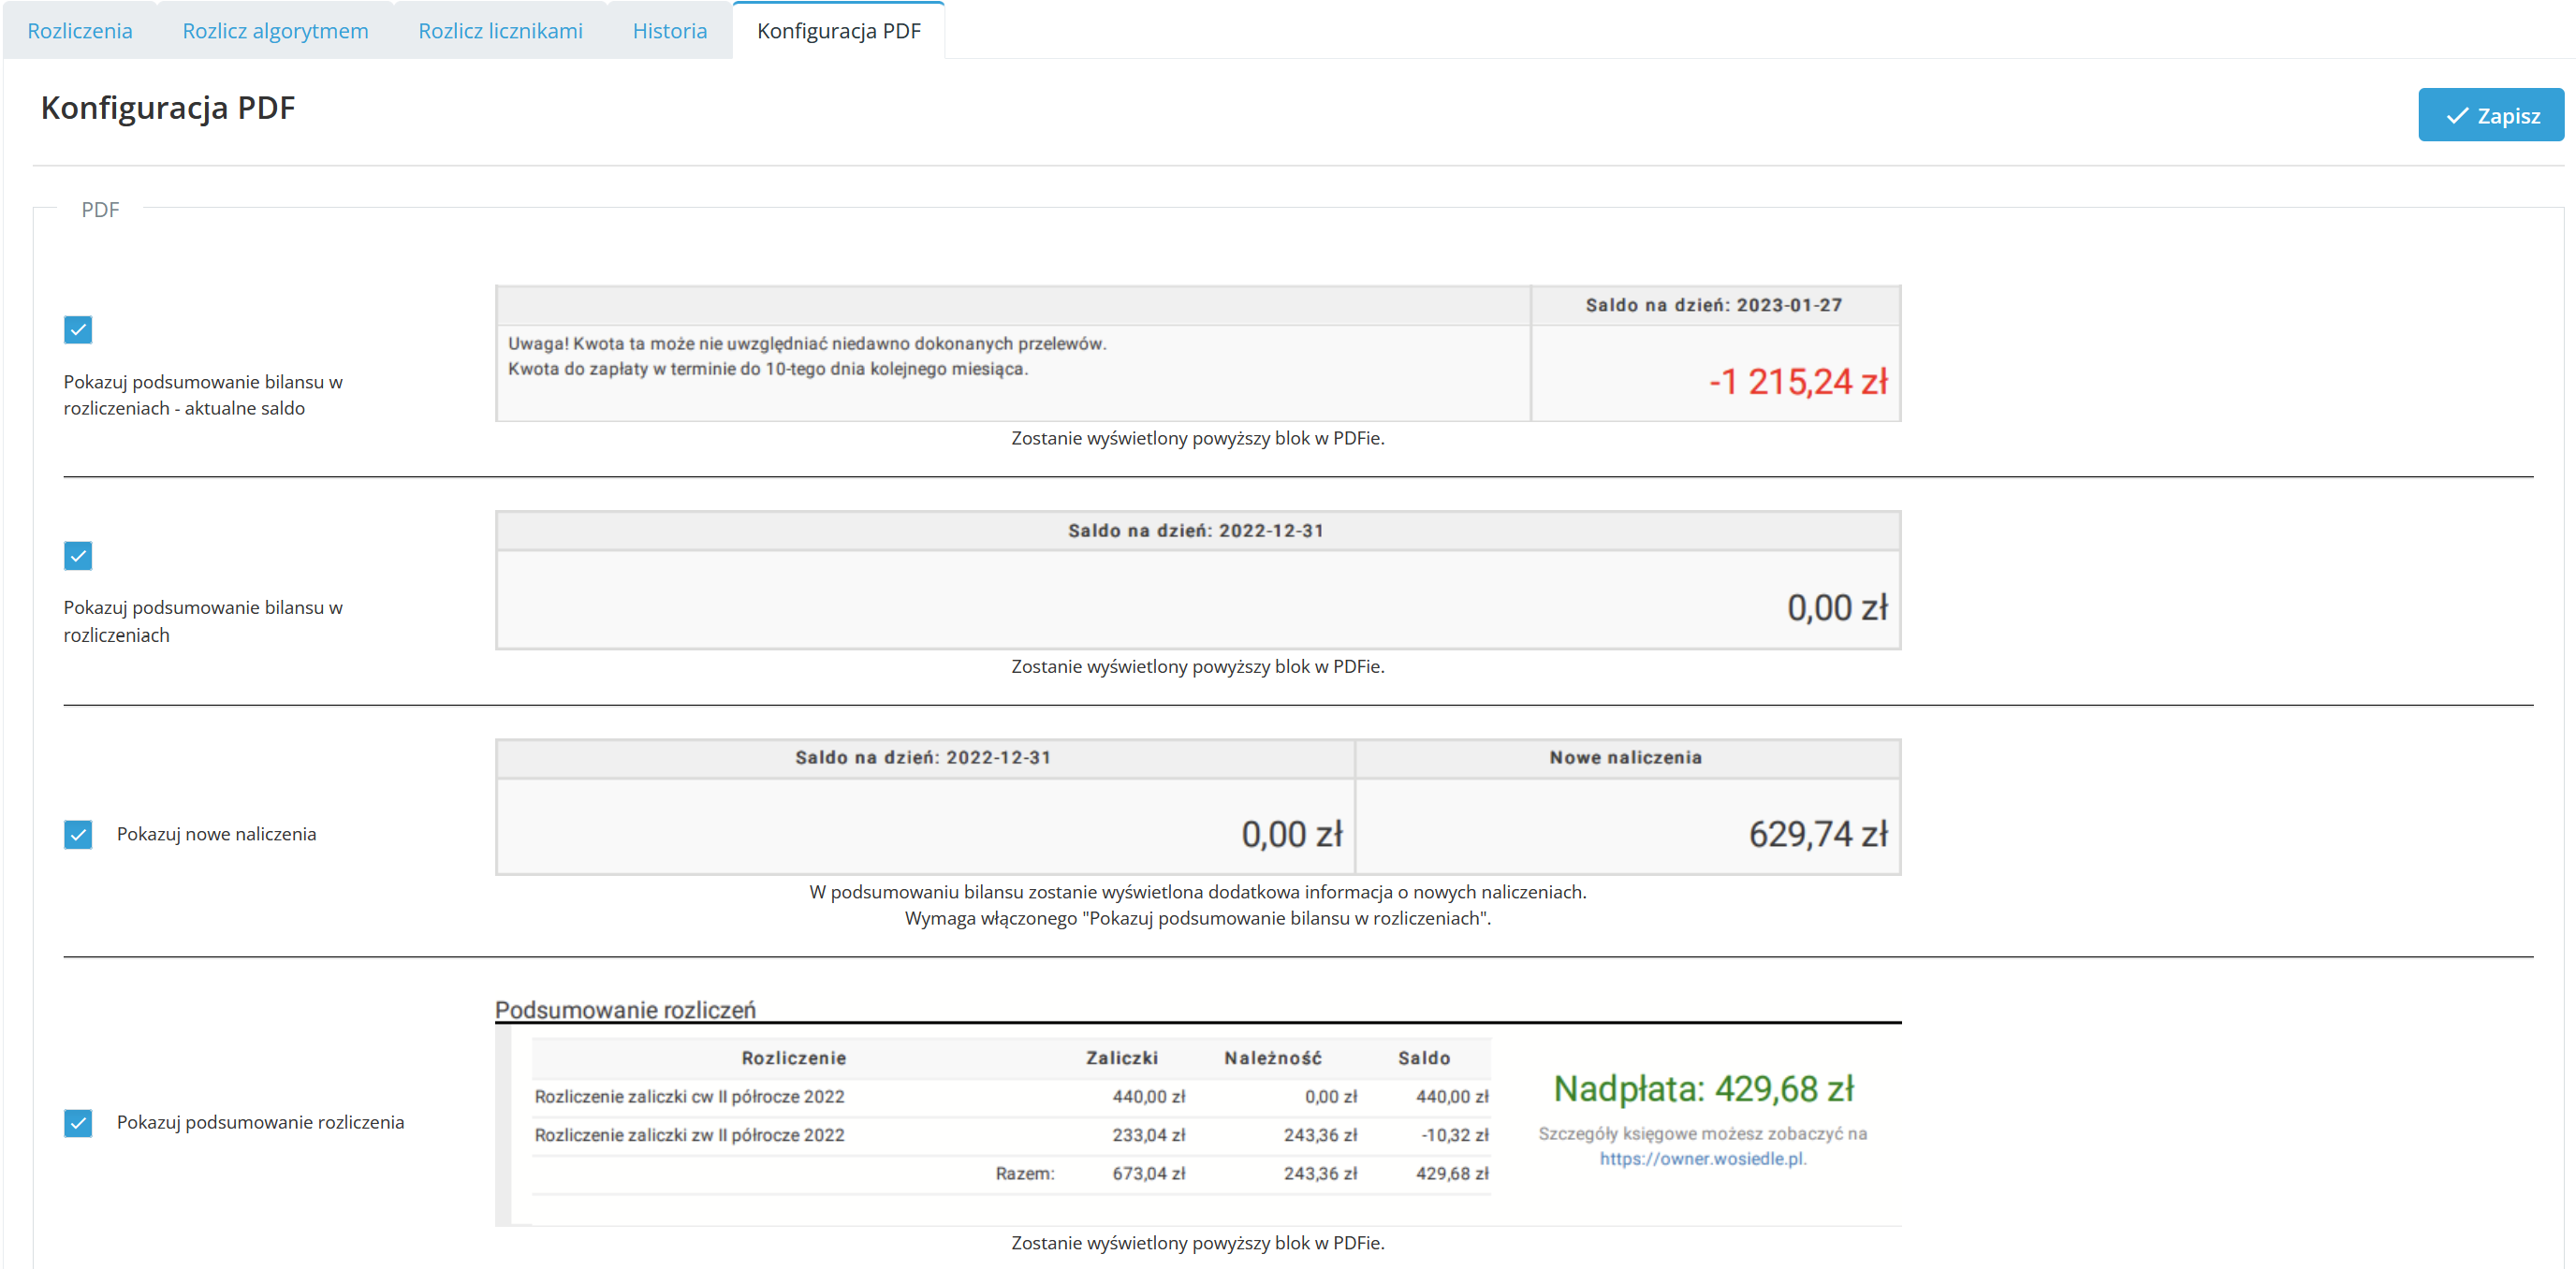2576x1269 pixels.
Task: Click the Rozliczenie zaliczki zw row
Action: point(689,1135)
